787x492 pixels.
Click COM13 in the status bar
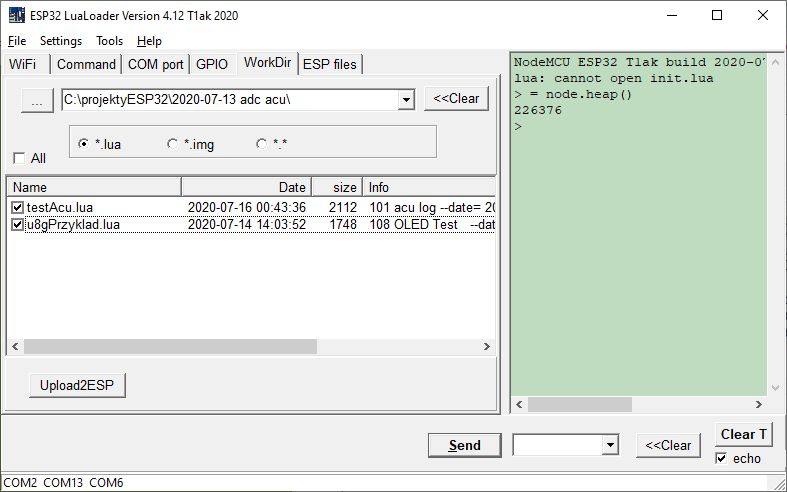pyautogui.click(x=63, y=482)
